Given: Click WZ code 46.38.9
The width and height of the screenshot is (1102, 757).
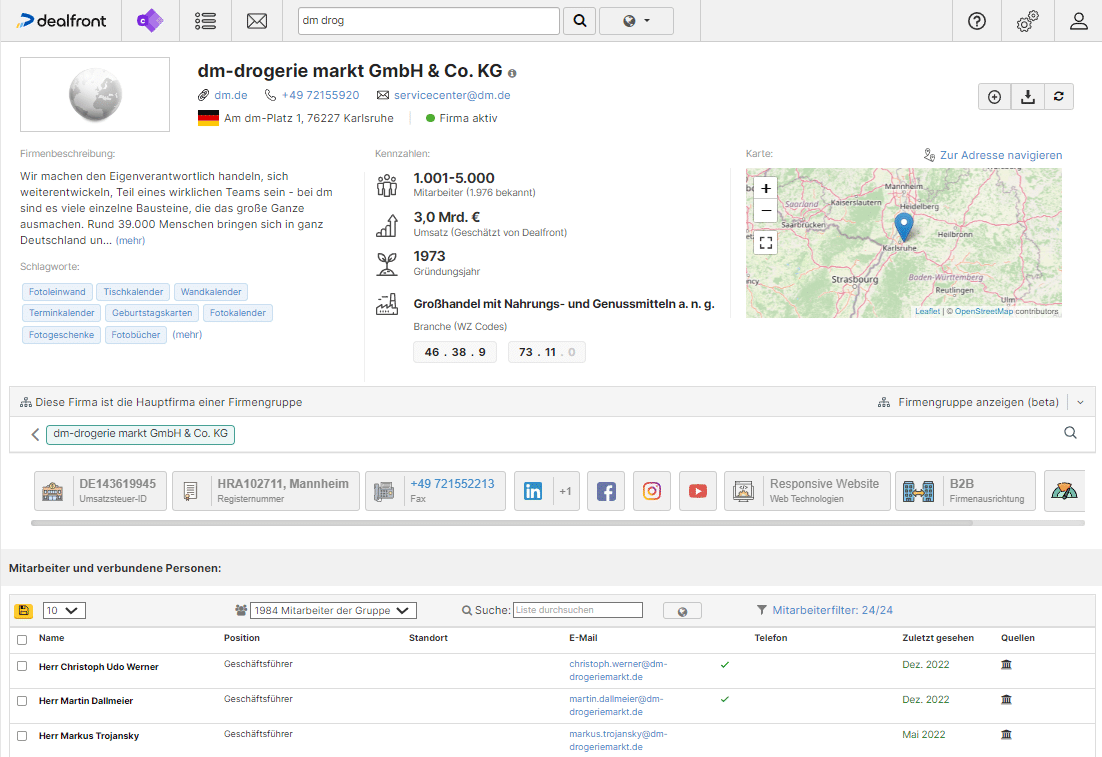Looking at the screenshot, I should [455, 352].
